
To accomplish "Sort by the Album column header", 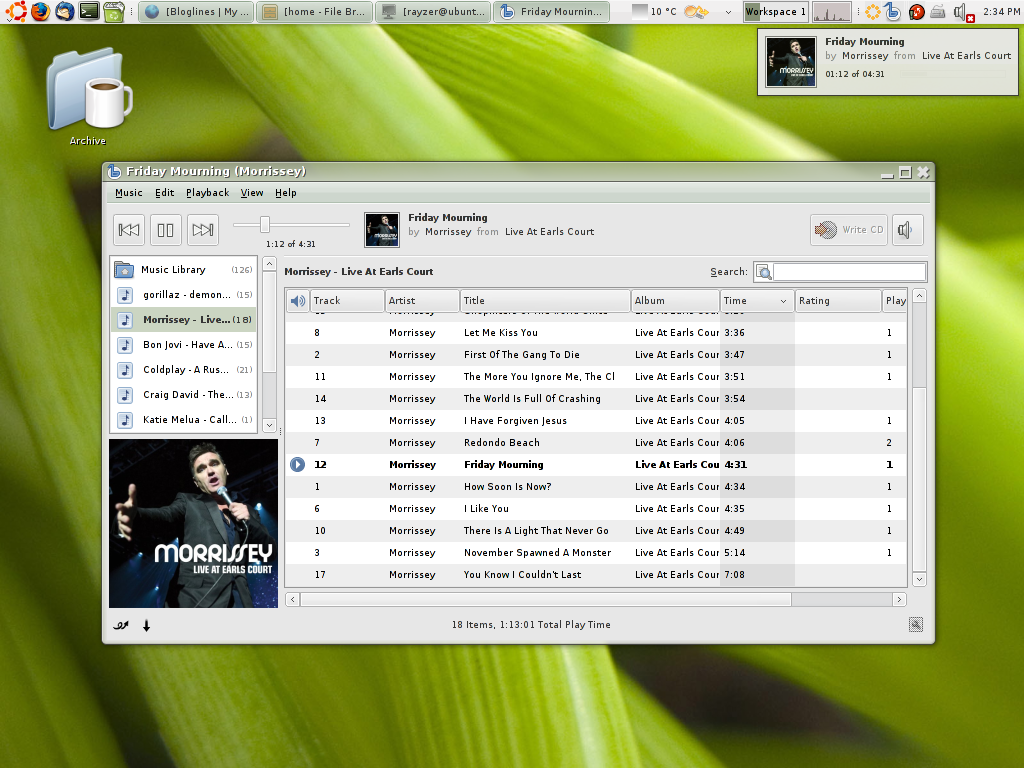I will click(675, 300).
